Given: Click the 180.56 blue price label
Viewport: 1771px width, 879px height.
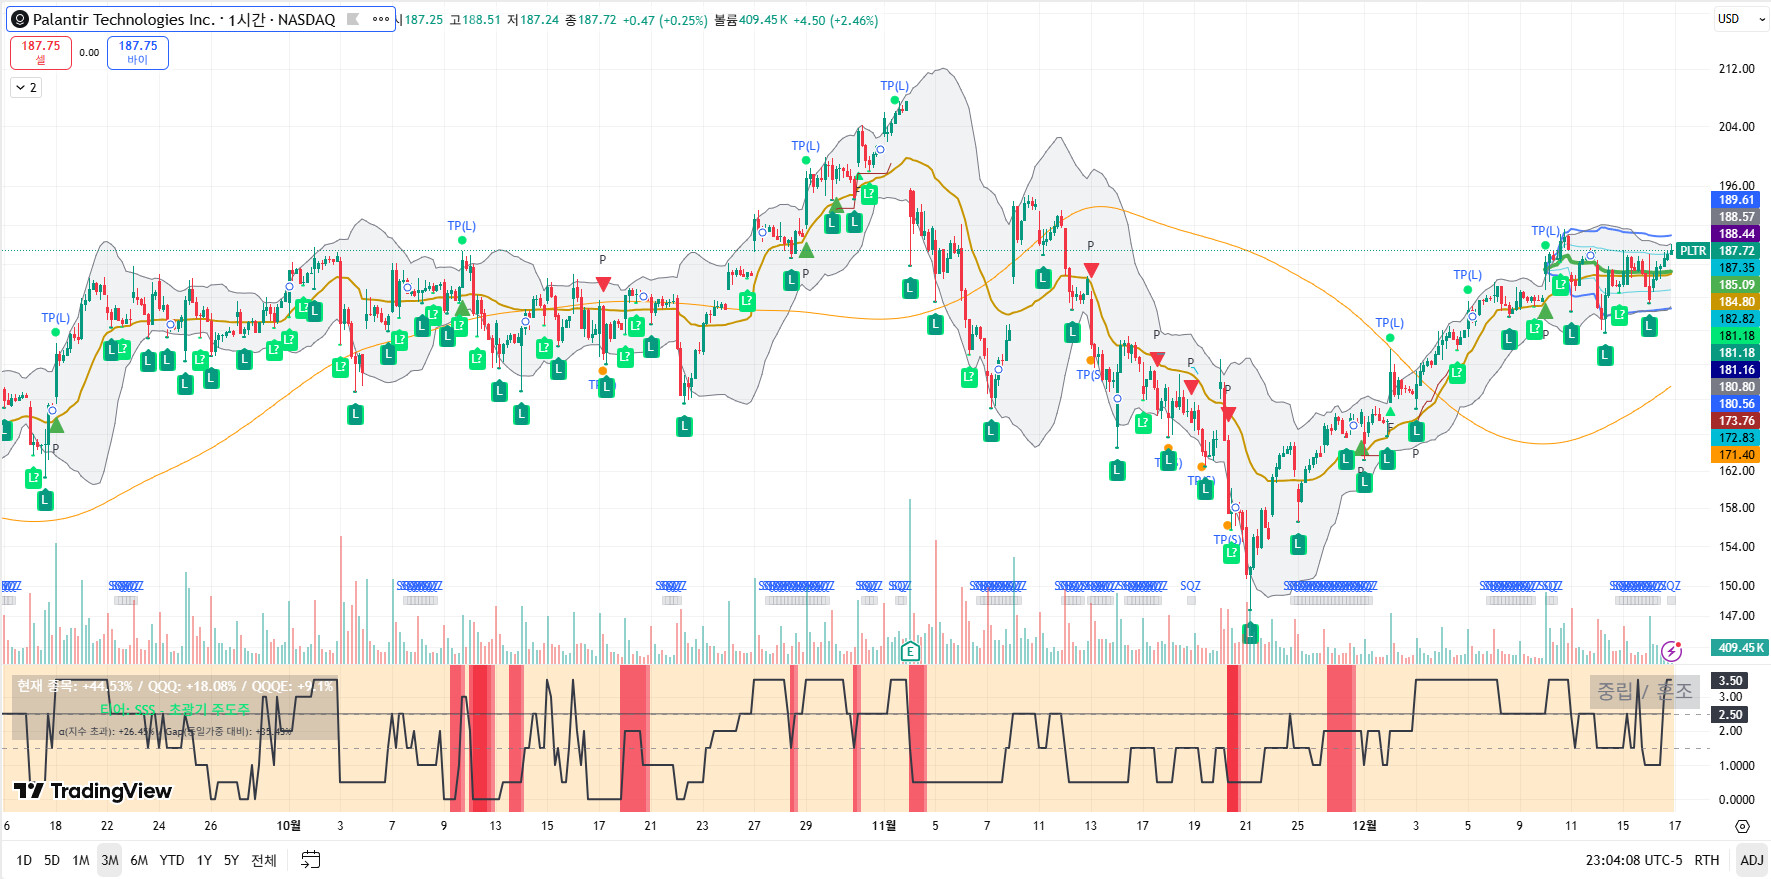Looking at the screenshot, I should point(1737,404).
